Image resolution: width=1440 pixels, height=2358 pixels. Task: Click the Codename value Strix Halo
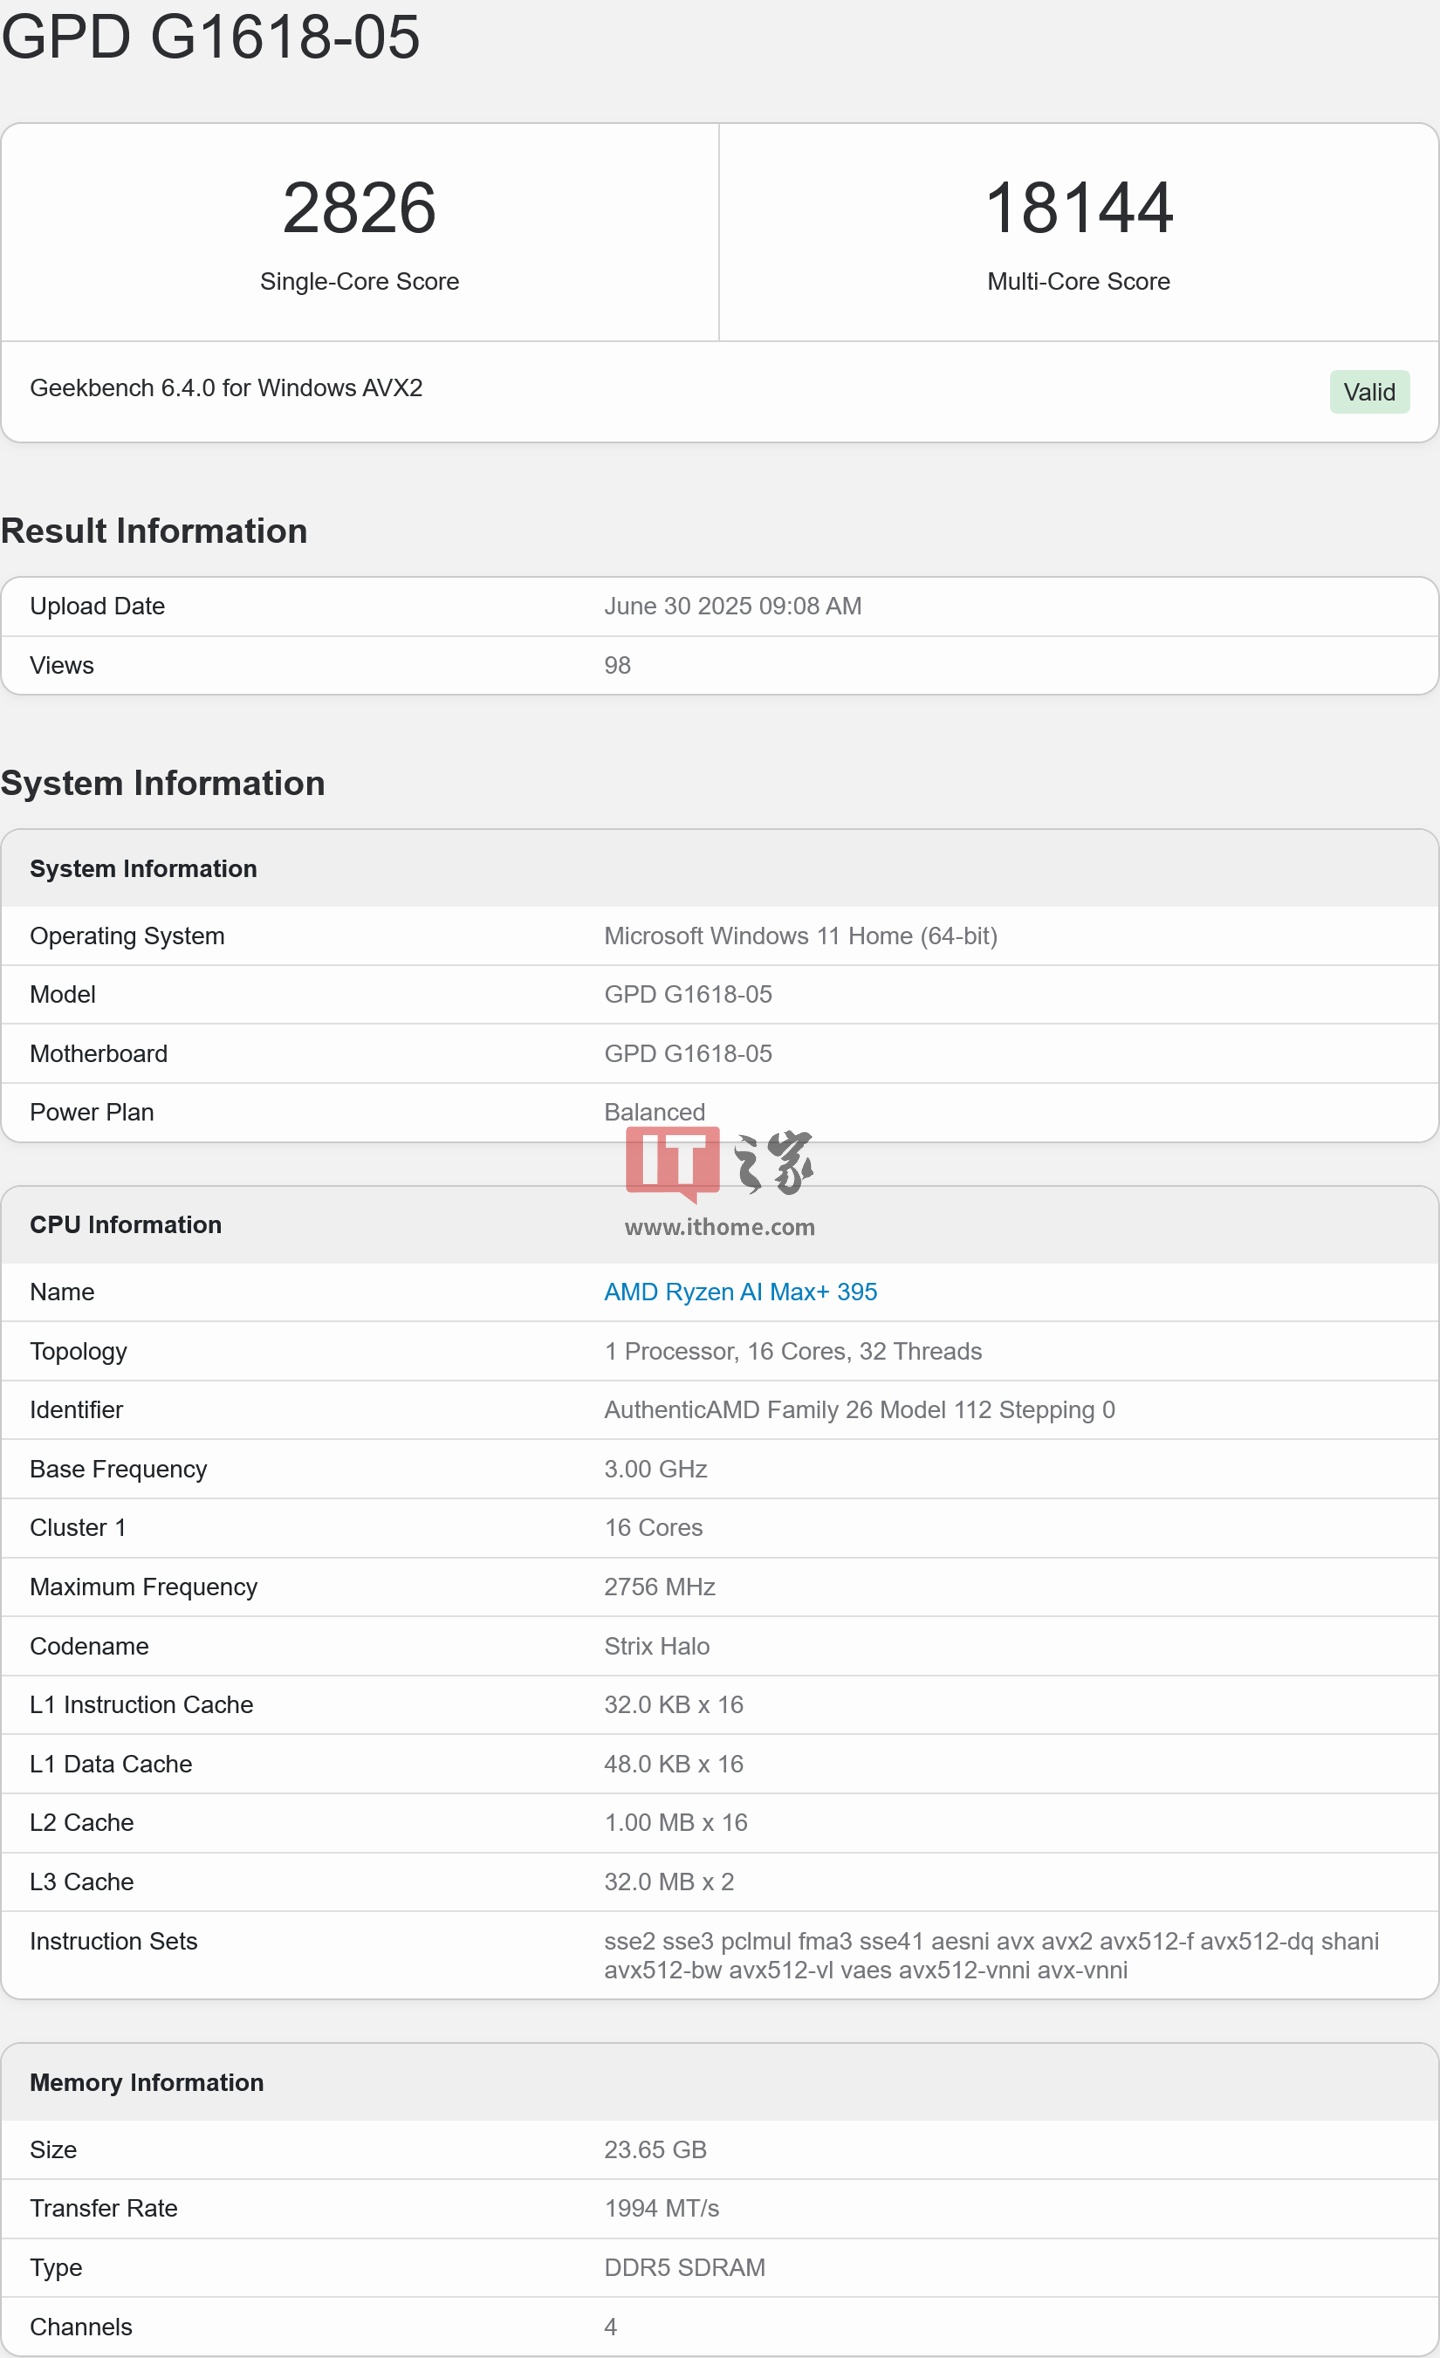pos(656,1646)
